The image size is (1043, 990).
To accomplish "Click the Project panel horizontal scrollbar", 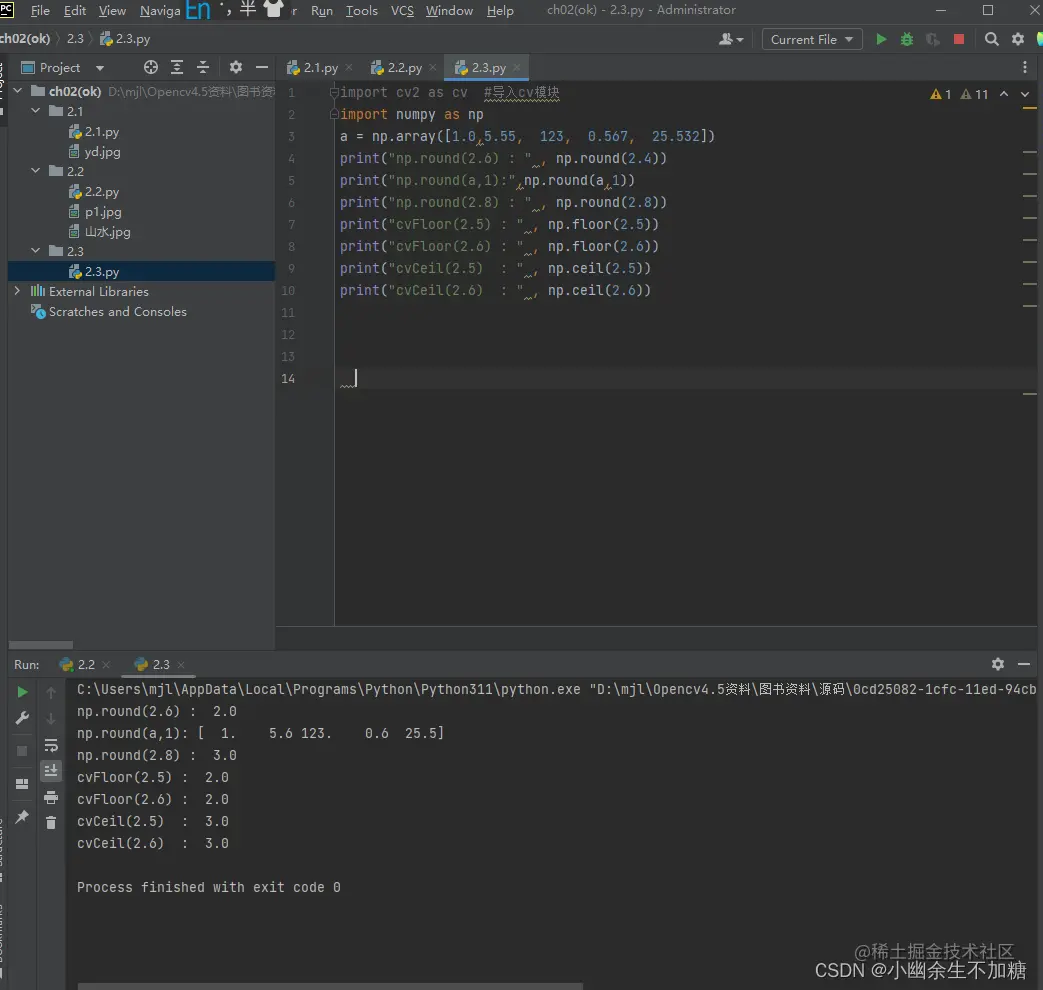I will pyautogui.click(x=41, y=645).
